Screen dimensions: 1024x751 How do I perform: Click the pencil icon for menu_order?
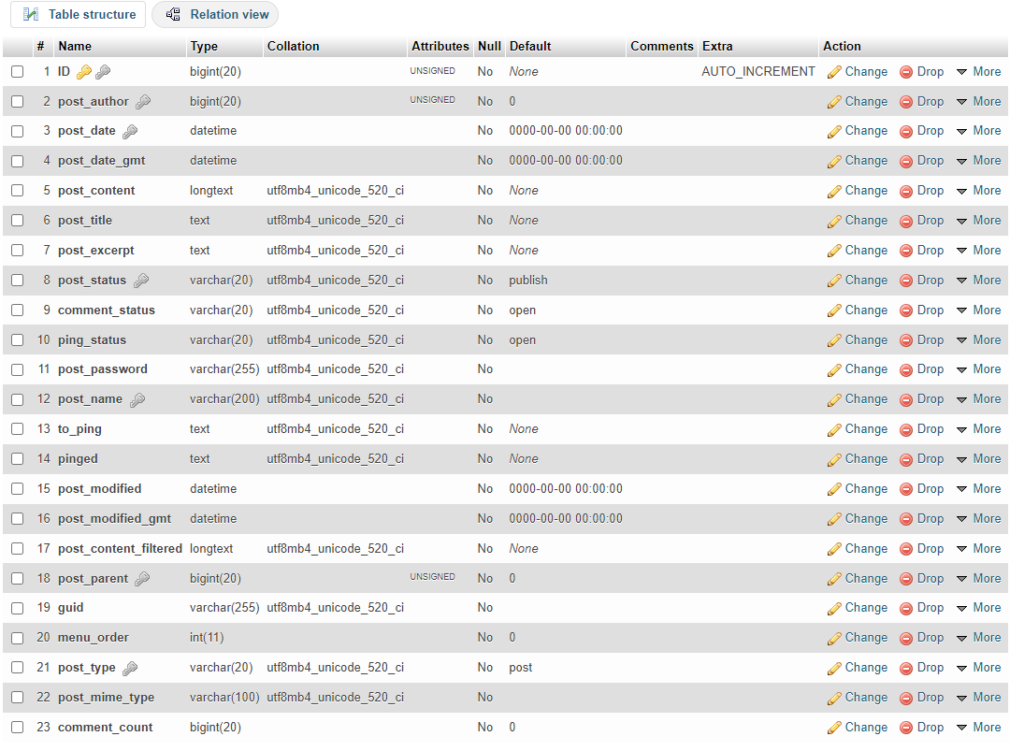(834, 638)
